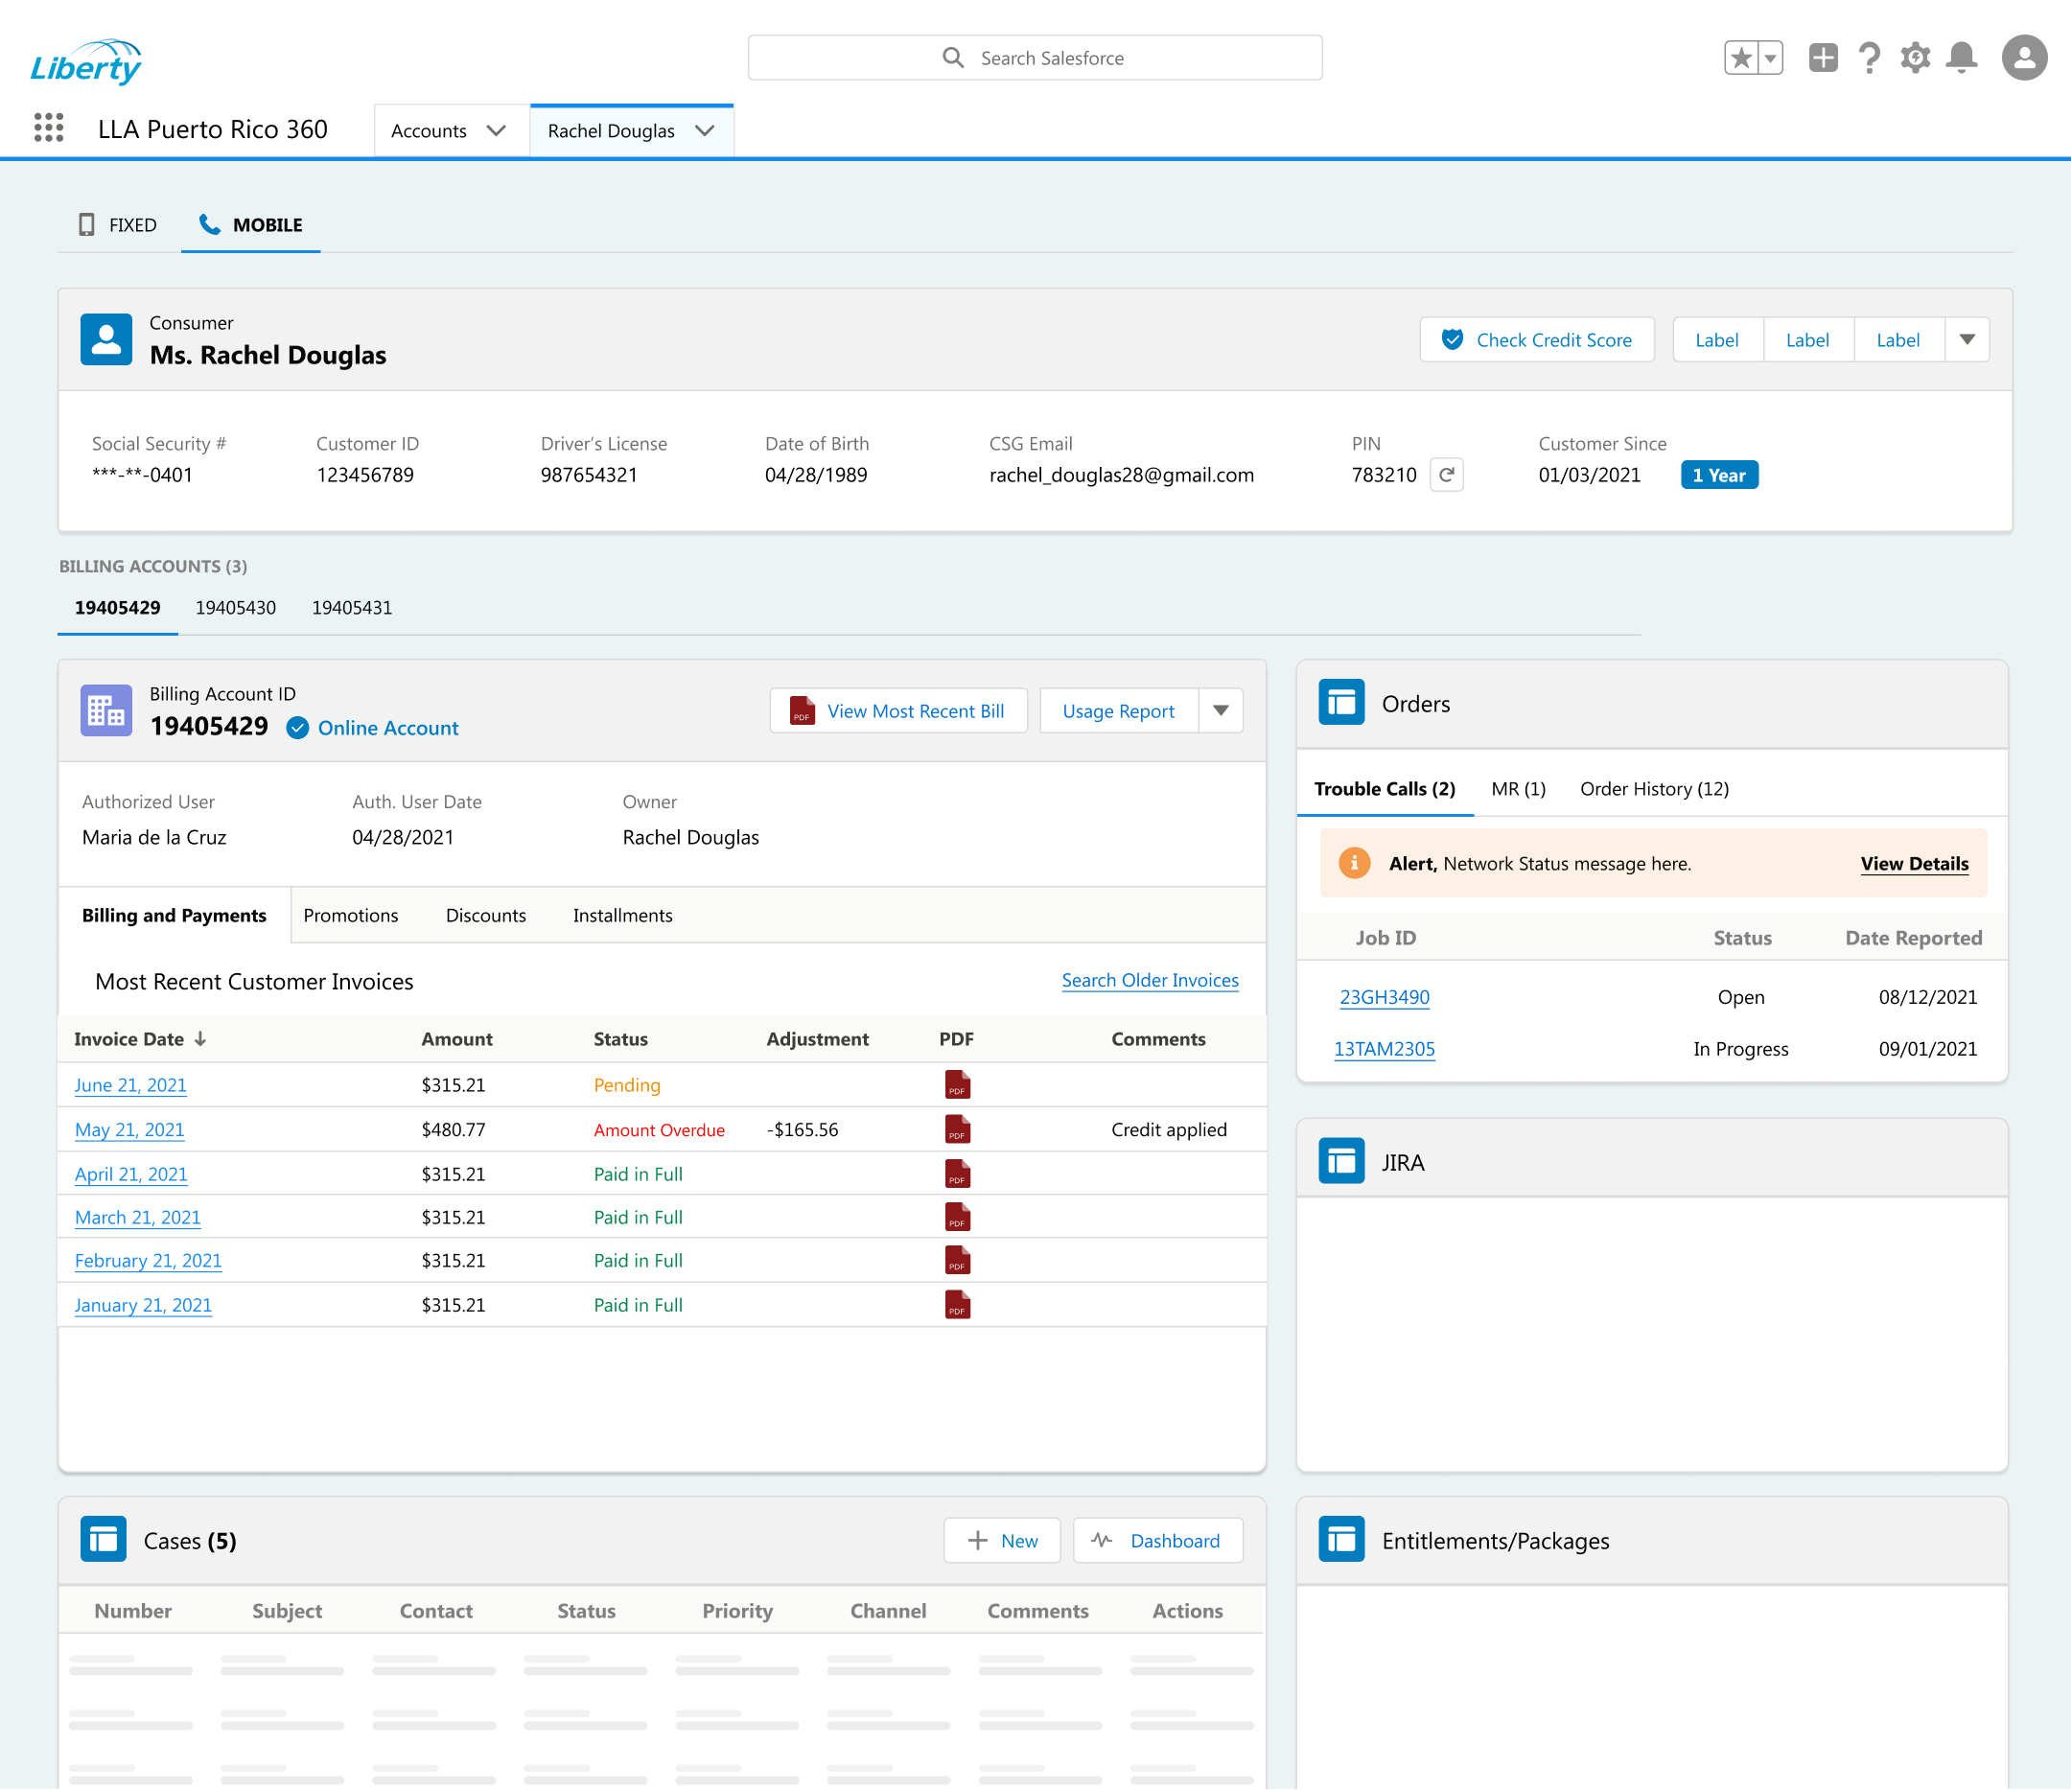Image resolution: width=2072 pixels, height=1790 pixels.
Task: Click the Consumer contact icon
Action: (106, 340)
